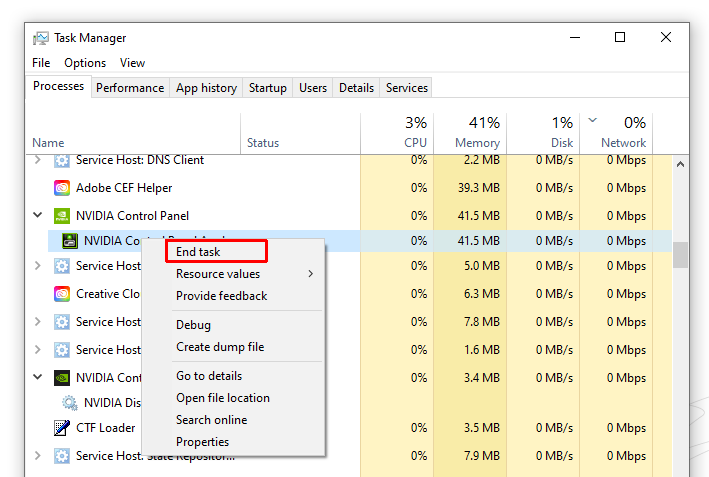Expand the Service Host row using 5.0 MB
This screenshot has height=477, width=709.
coord(38,266)
